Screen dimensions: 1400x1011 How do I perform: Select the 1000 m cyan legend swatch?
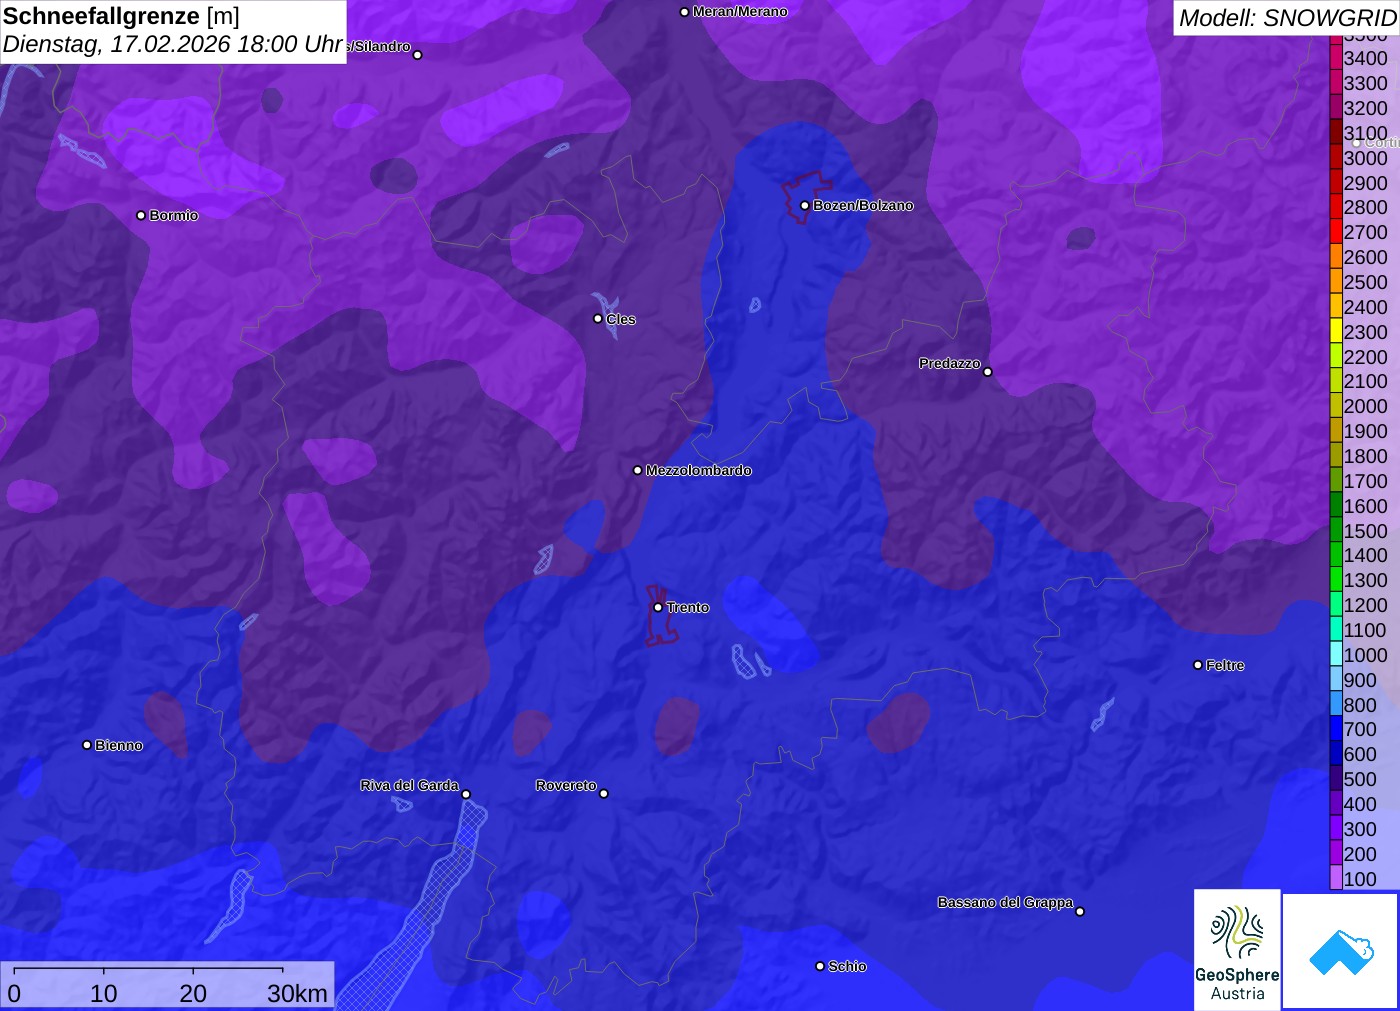pyautogui.click(x=1336, y=654)
